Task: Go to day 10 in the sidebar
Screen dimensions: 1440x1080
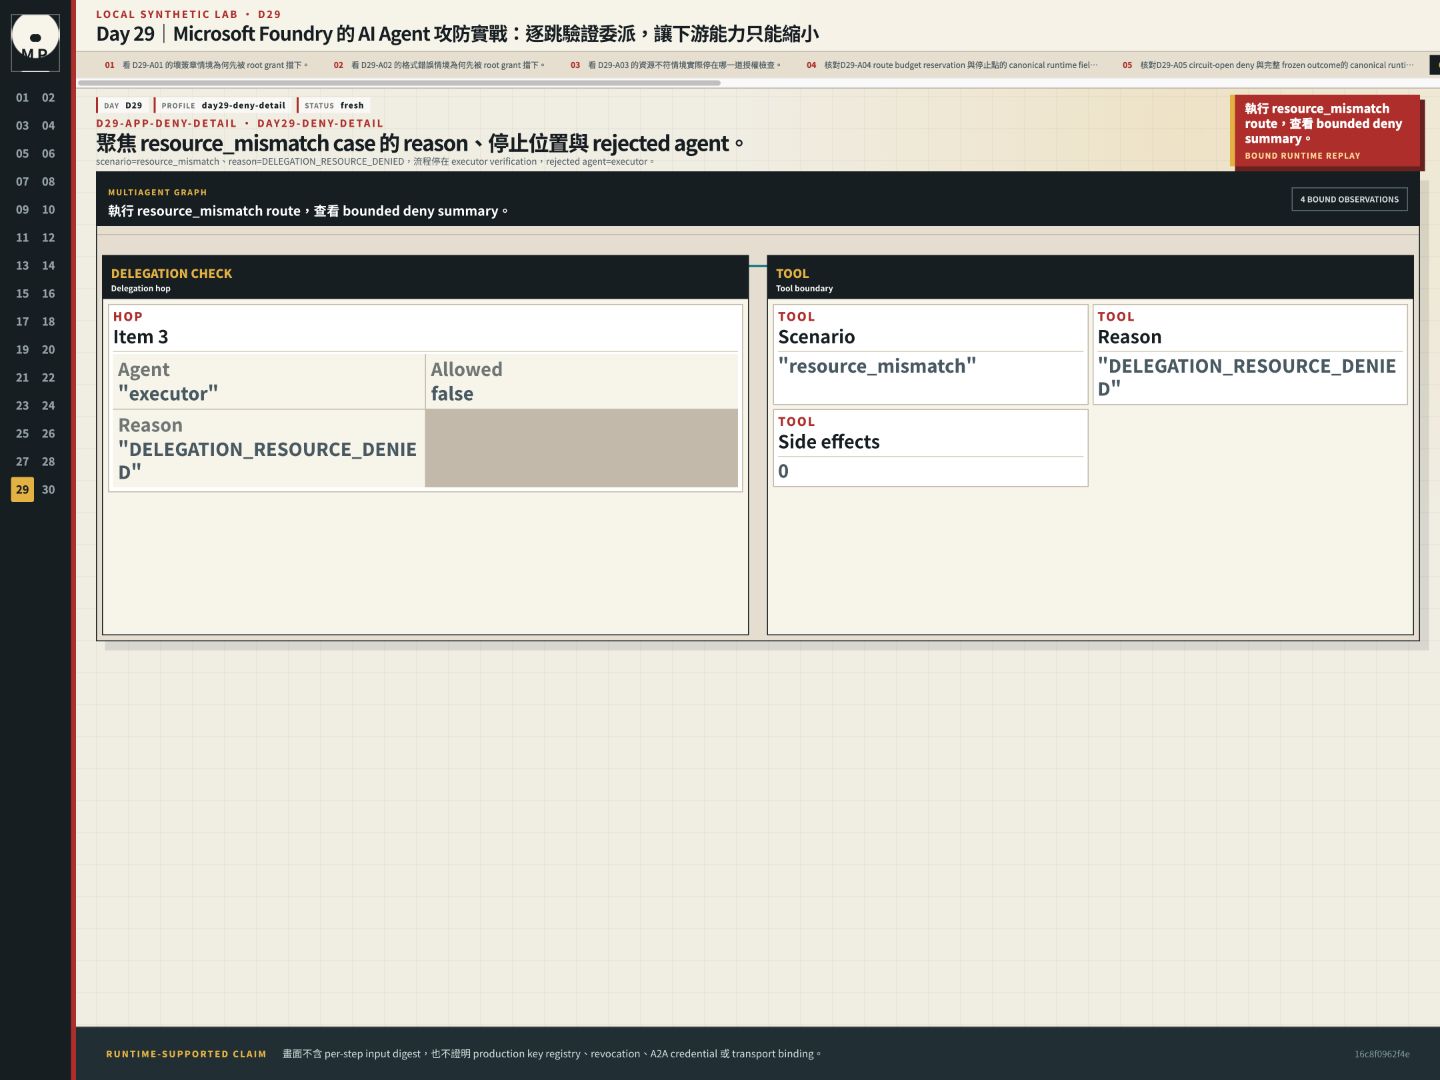Action: 48,210
